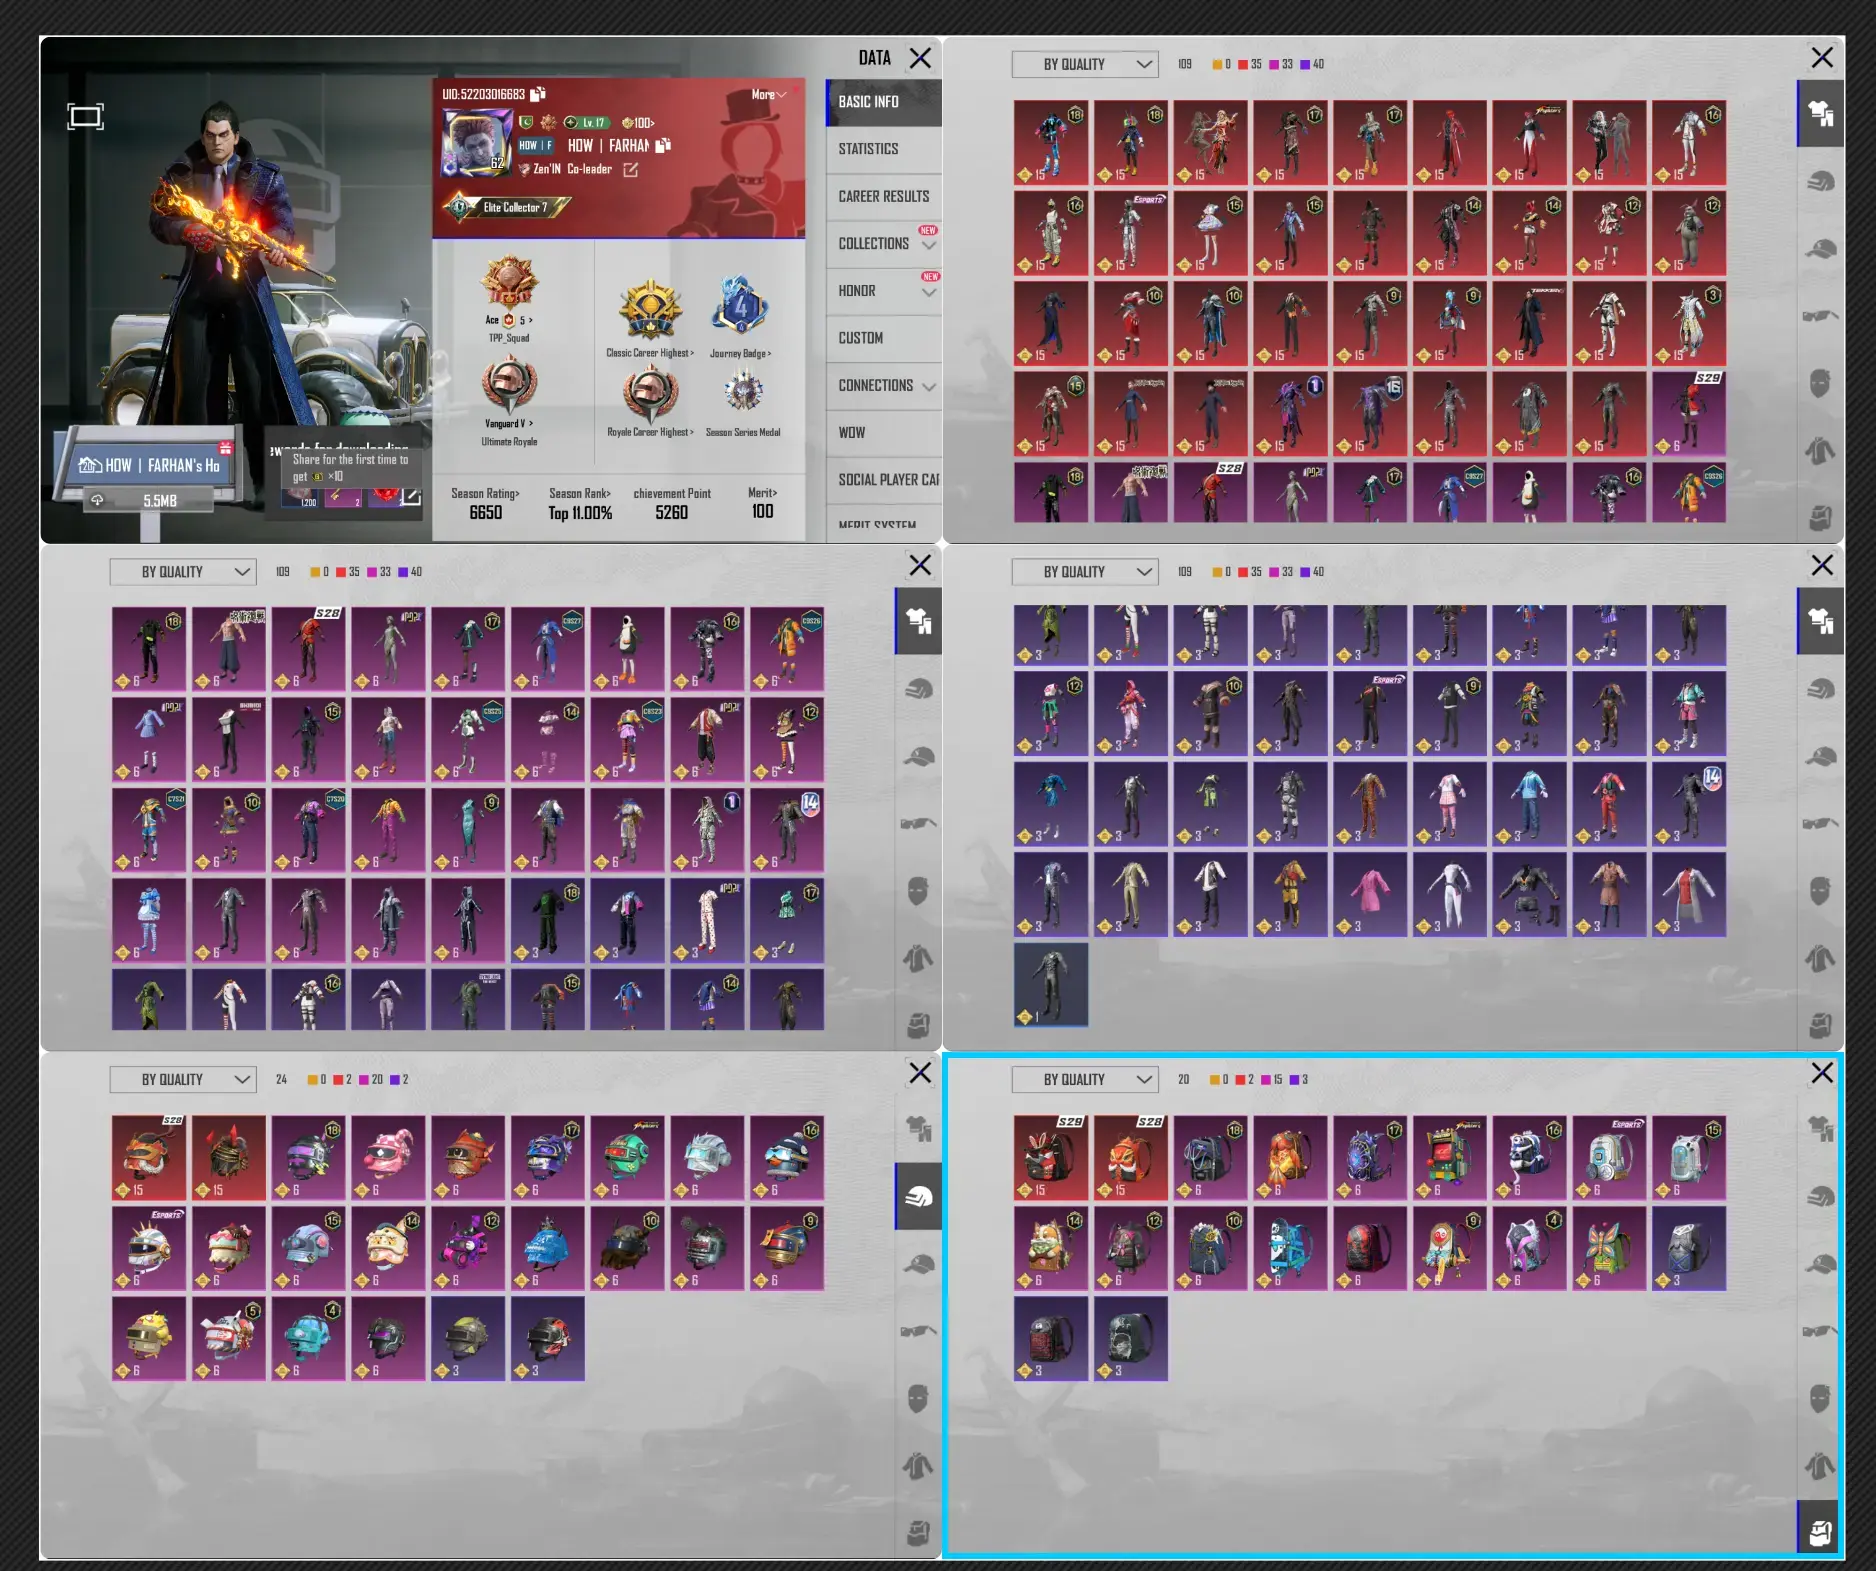Open the CUSTOM tab
Image resolution: width=1876 pixels, height=1571 pixels.
884,338
